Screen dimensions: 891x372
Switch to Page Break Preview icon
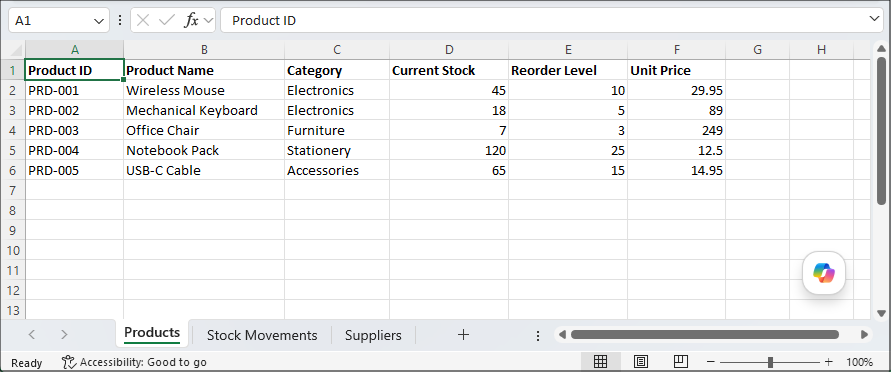click(681, 362)
